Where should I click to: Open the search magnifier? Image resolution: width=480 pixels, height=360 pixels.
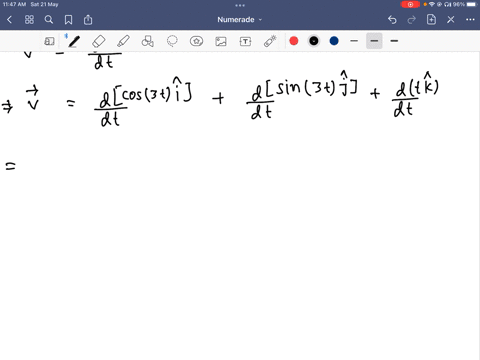coord(49,20)
